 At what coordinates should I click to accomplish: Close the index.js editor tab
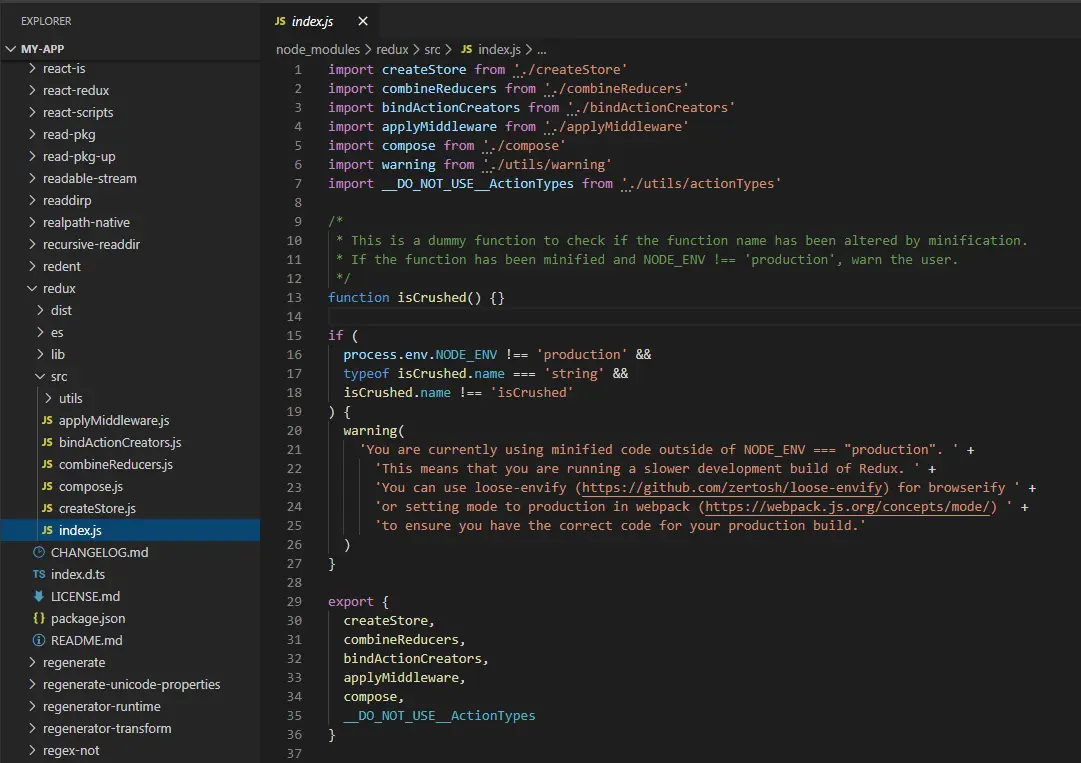coord(362,21)
